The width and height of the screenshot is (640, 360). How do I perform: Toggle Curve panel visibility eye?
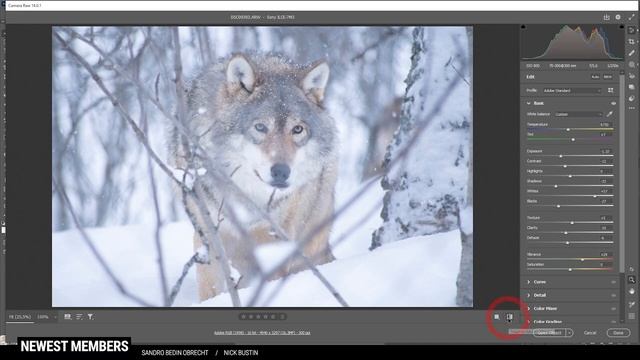pyautogui.click(x=613, y=282)
